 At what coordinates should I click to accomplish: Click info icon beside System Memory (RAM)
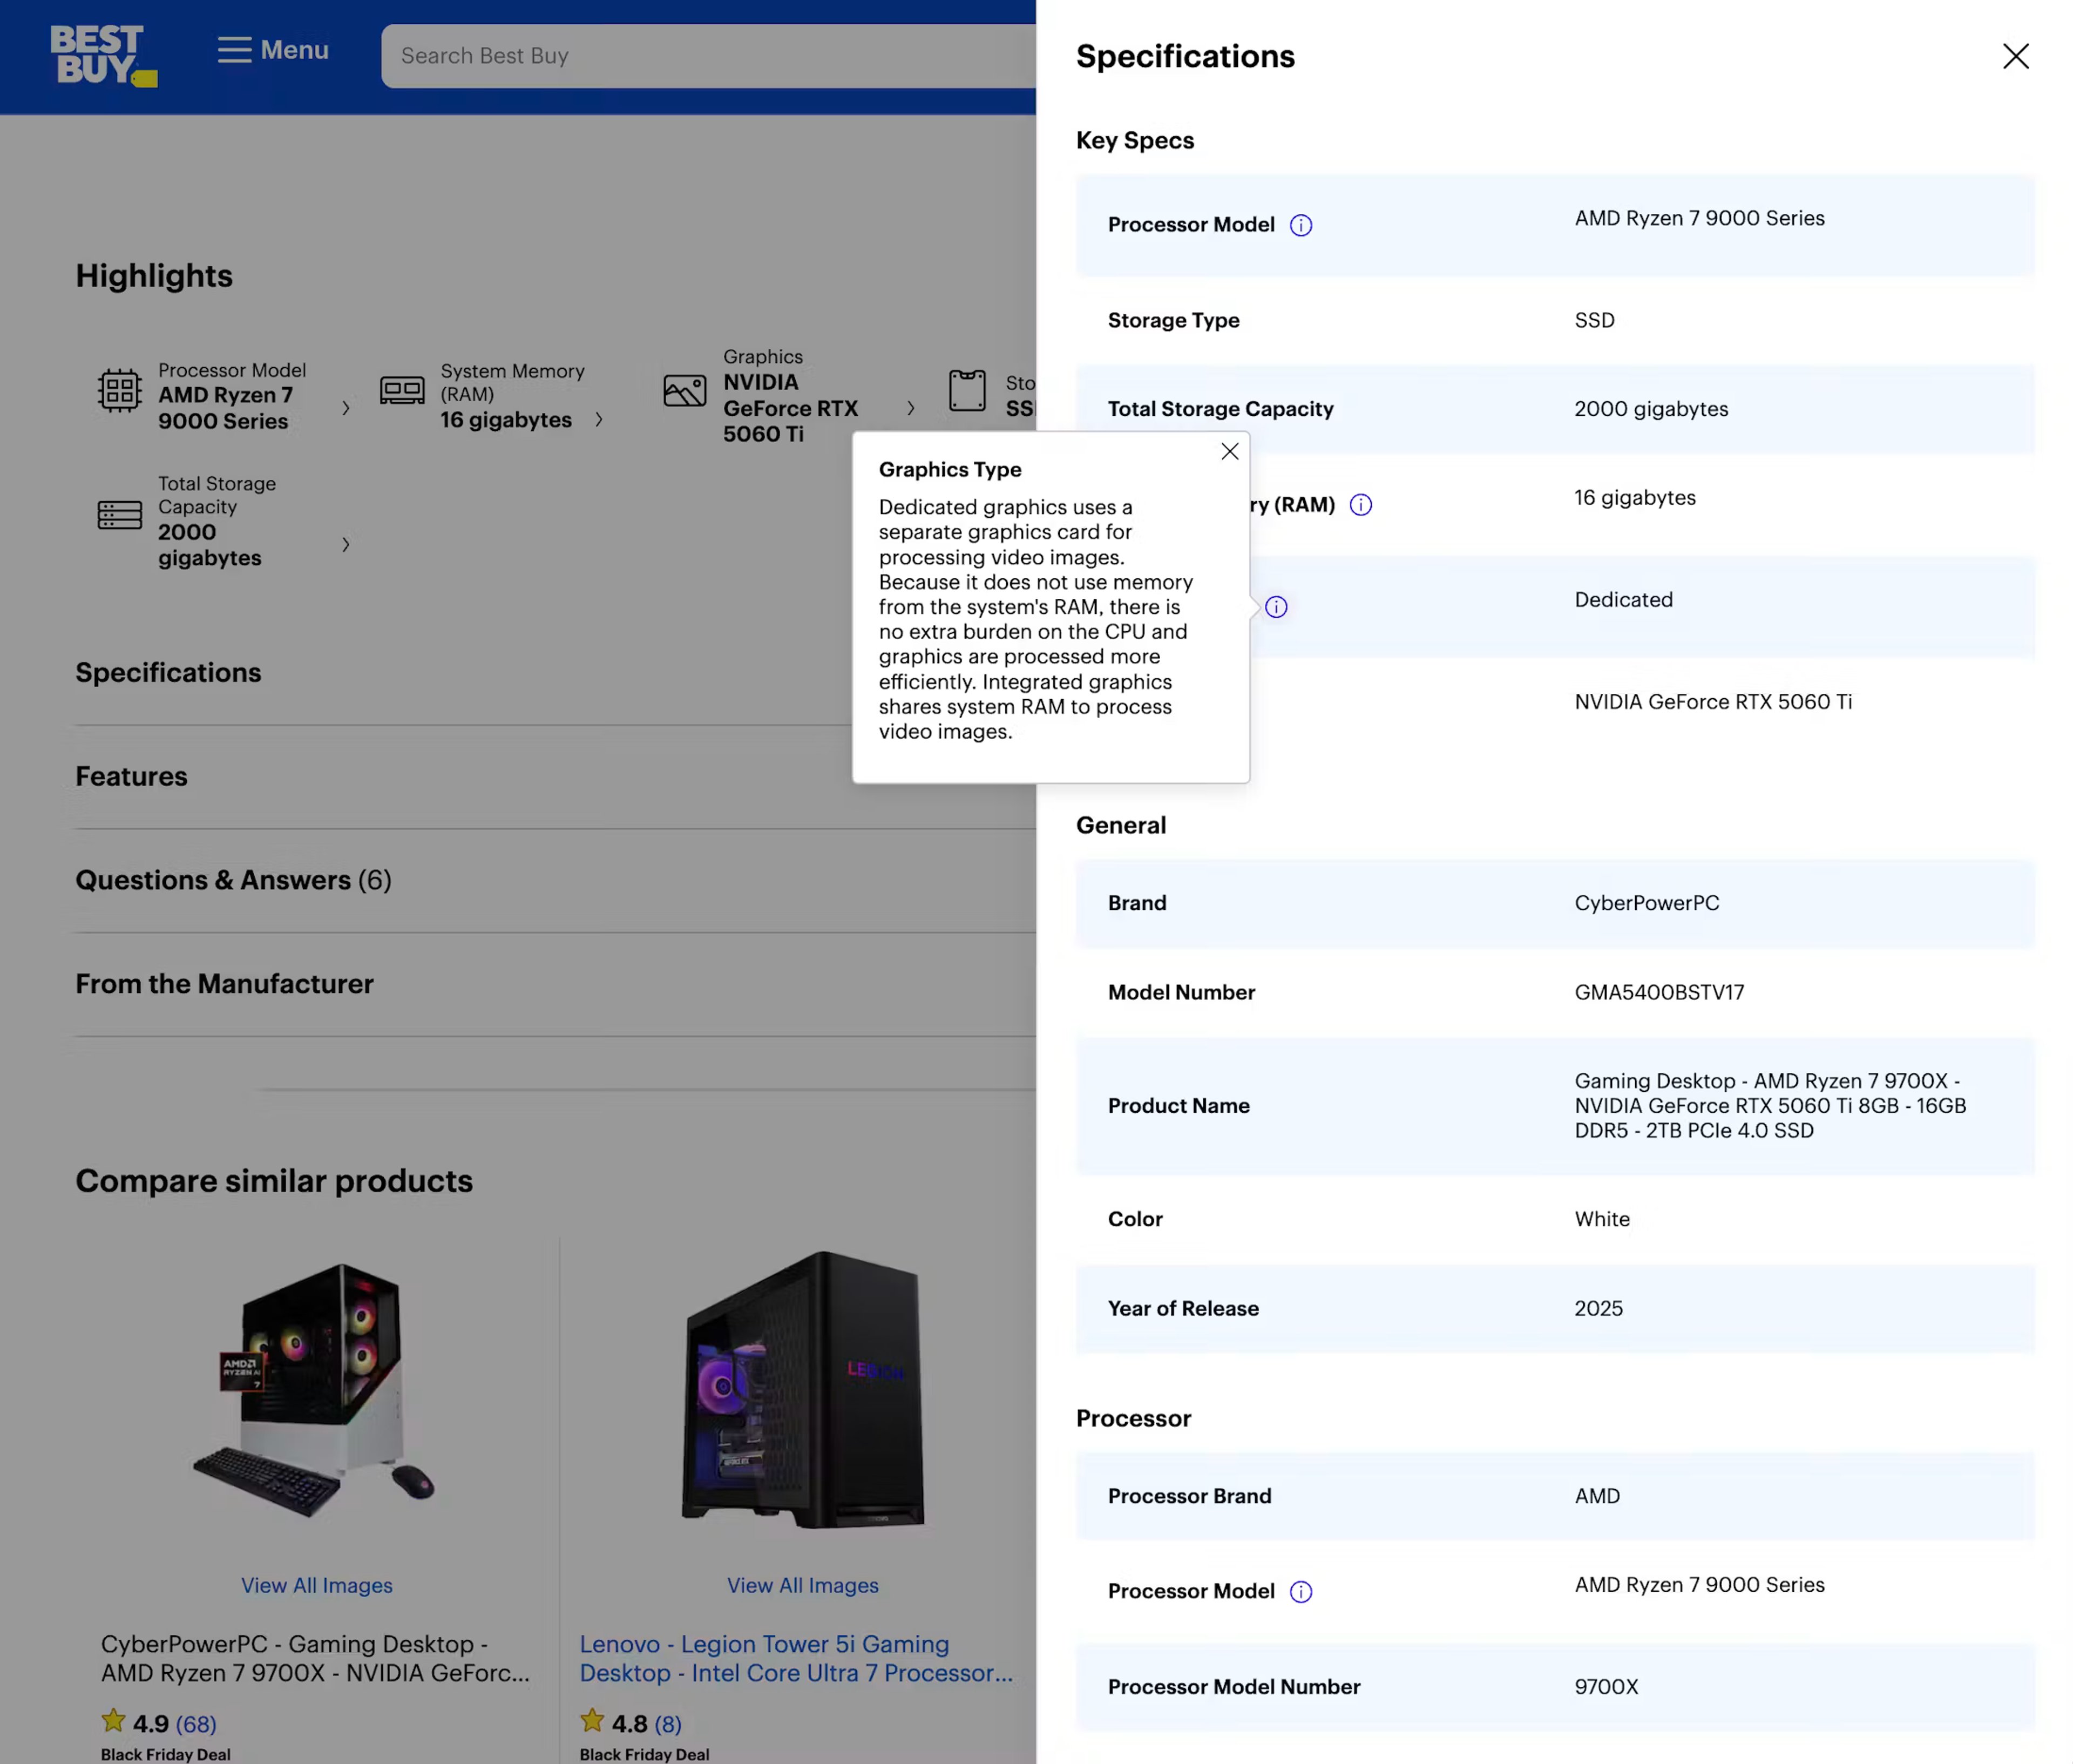1360,505
